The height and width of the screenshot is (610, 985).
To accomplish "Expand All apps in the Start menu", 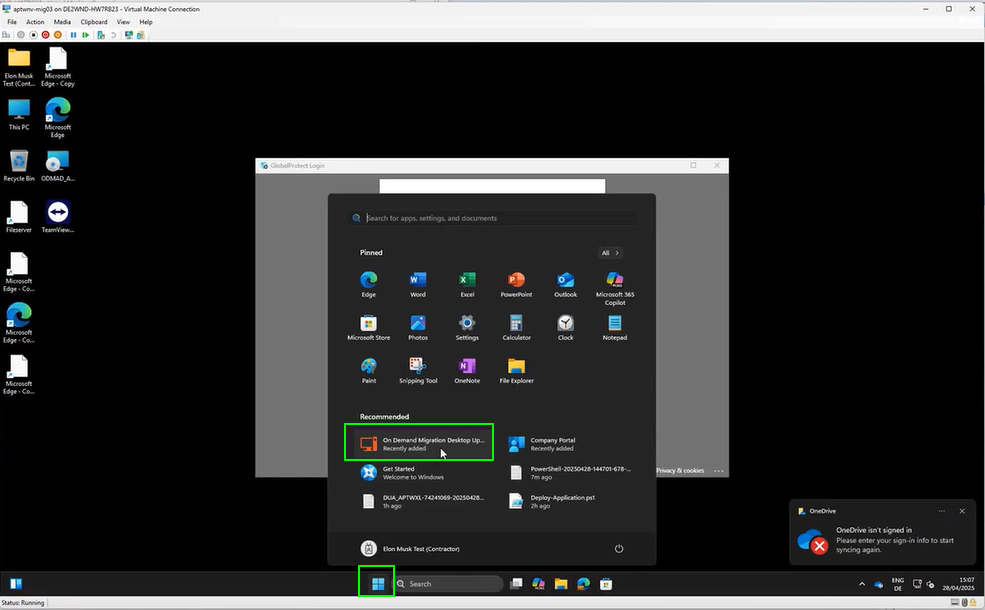I will click(609, 253).
